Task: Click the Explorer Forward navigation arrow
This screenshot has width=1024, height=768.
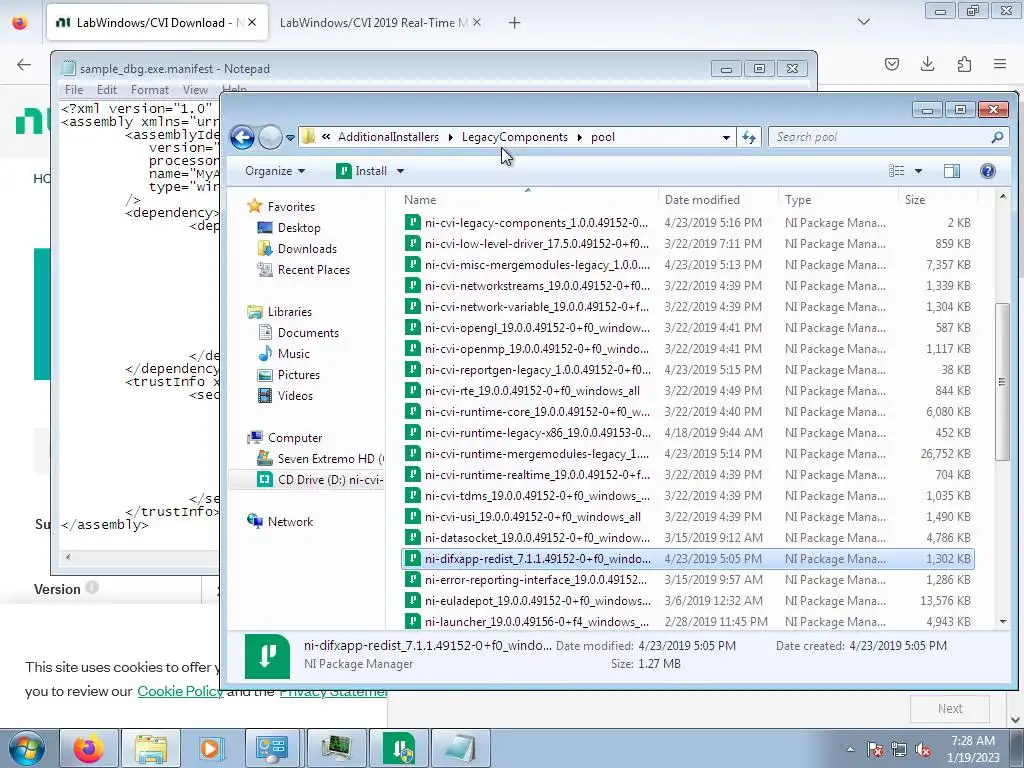Action: [270, 137]
